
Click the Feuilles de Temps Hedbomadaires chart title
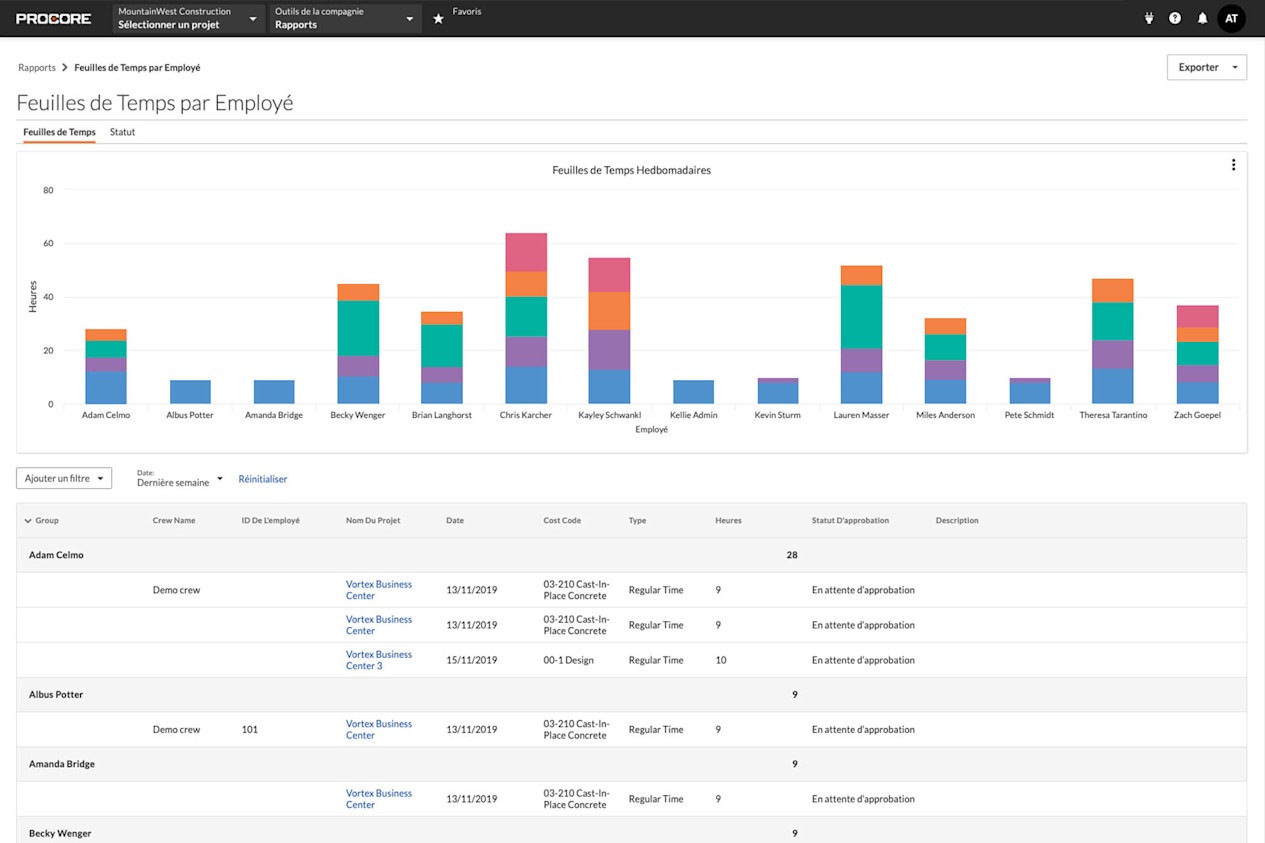(x=631, y=170)
